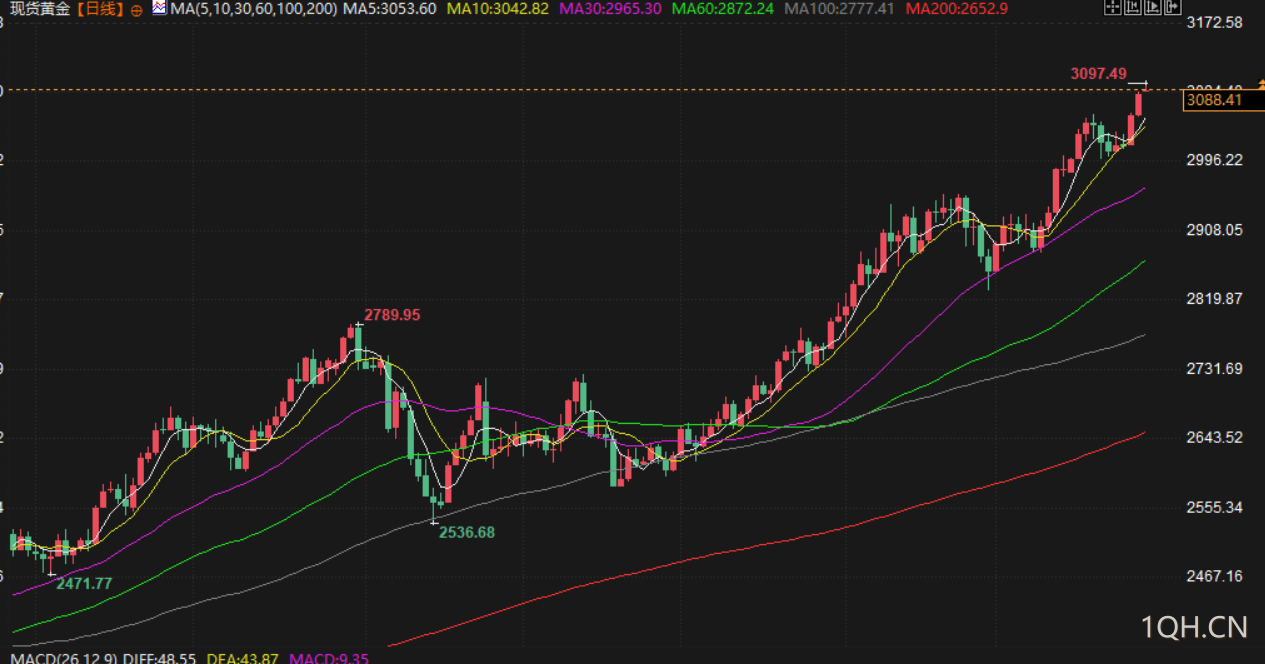This screenshot has height=664, width=1265.
Task: Click the green MA60 value label
Action: pos(723,8)
